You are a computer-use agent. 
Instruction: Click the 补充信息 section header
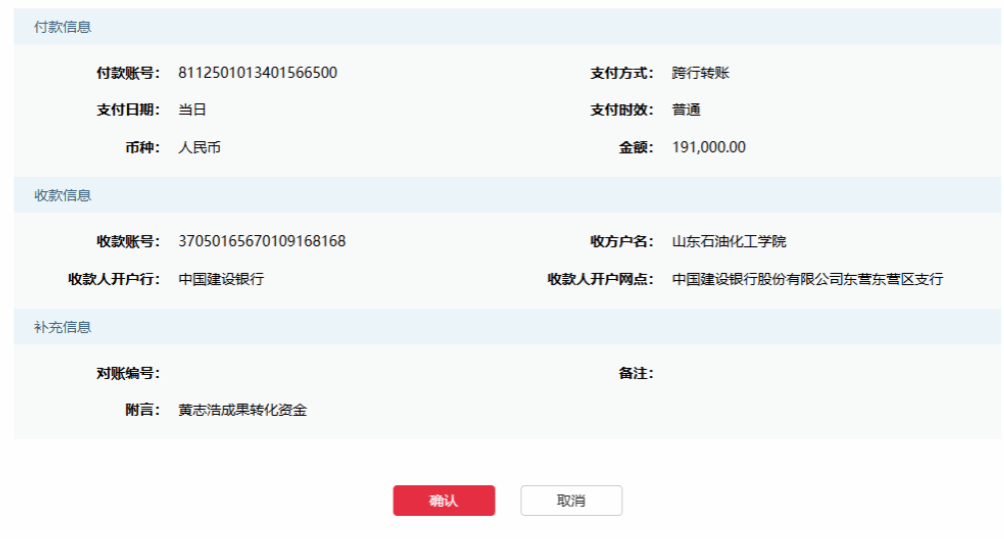[x=63, y=328]
